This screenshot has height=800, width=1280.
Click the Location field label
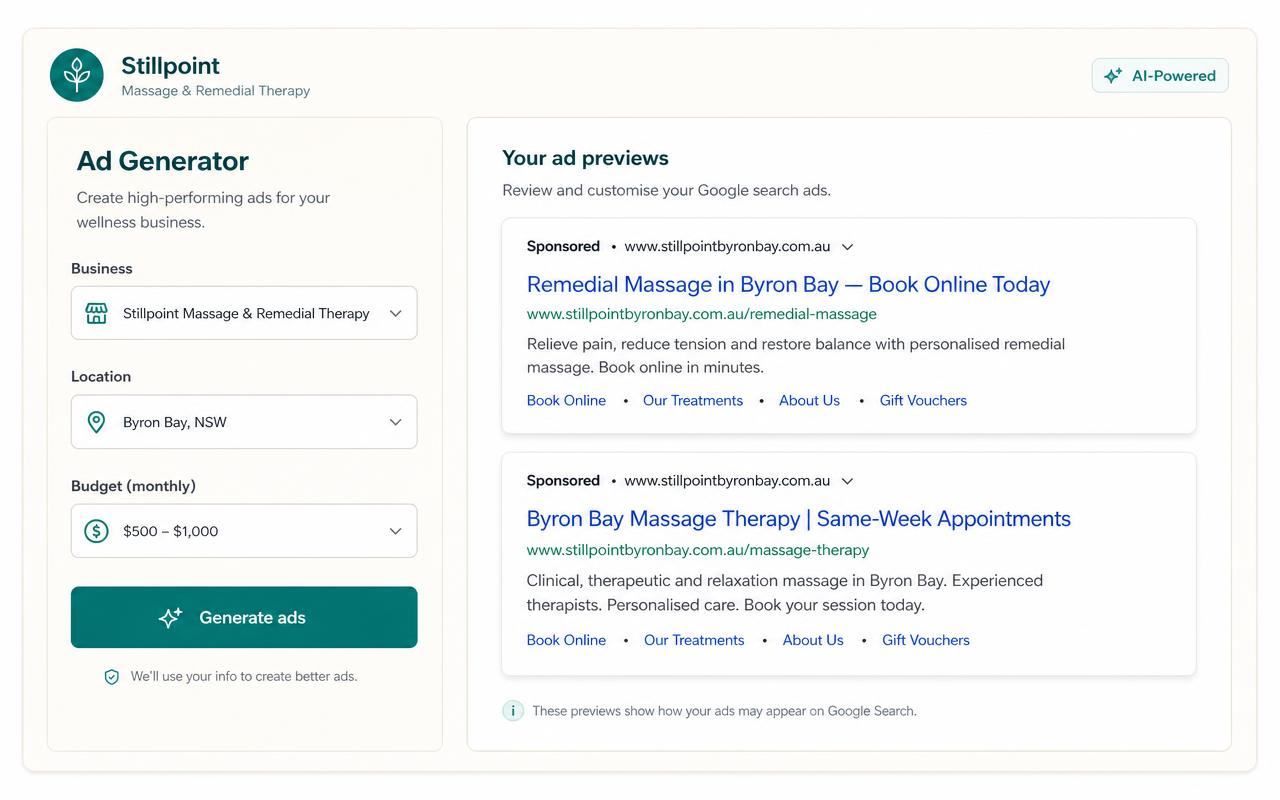[x=101, y=377]
